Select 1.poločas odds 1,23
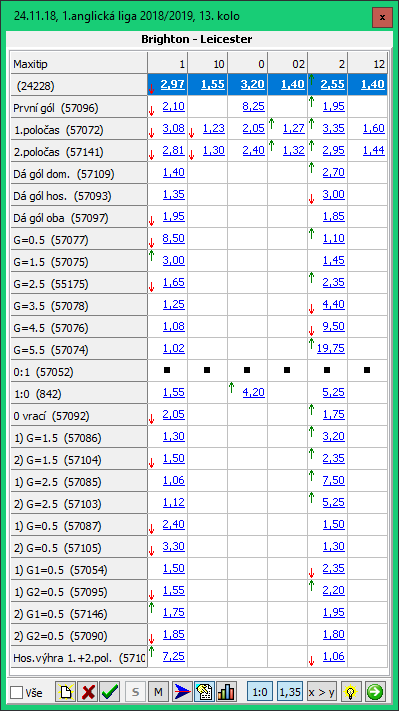This screenshot has height=711, width=399. coord(214,129)
